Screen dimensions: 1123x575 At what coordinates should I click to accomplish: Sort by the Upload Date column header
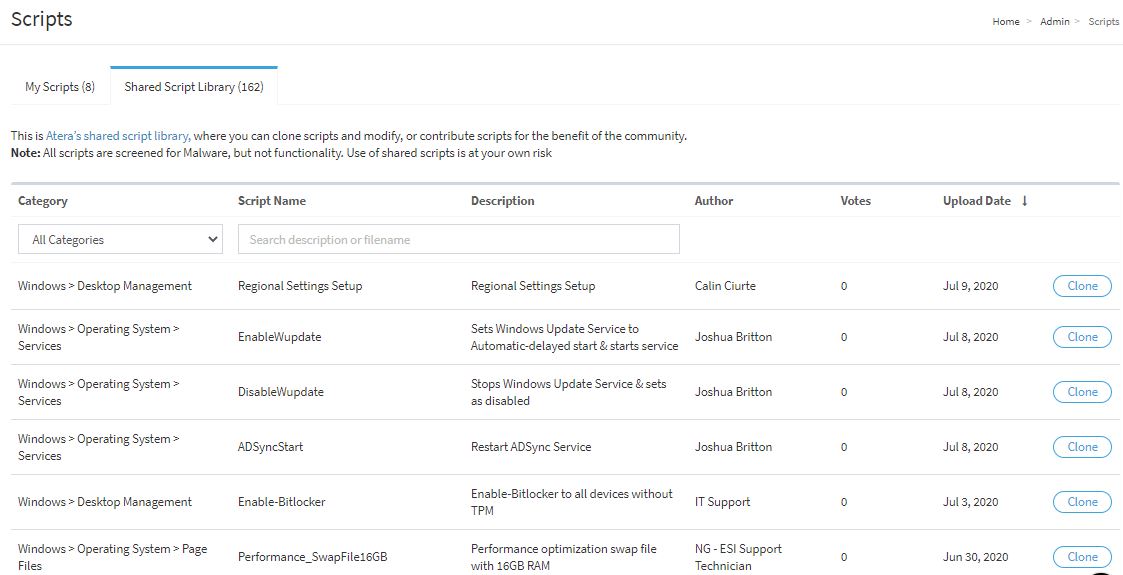pyautogui.click(x=977, y=201)
